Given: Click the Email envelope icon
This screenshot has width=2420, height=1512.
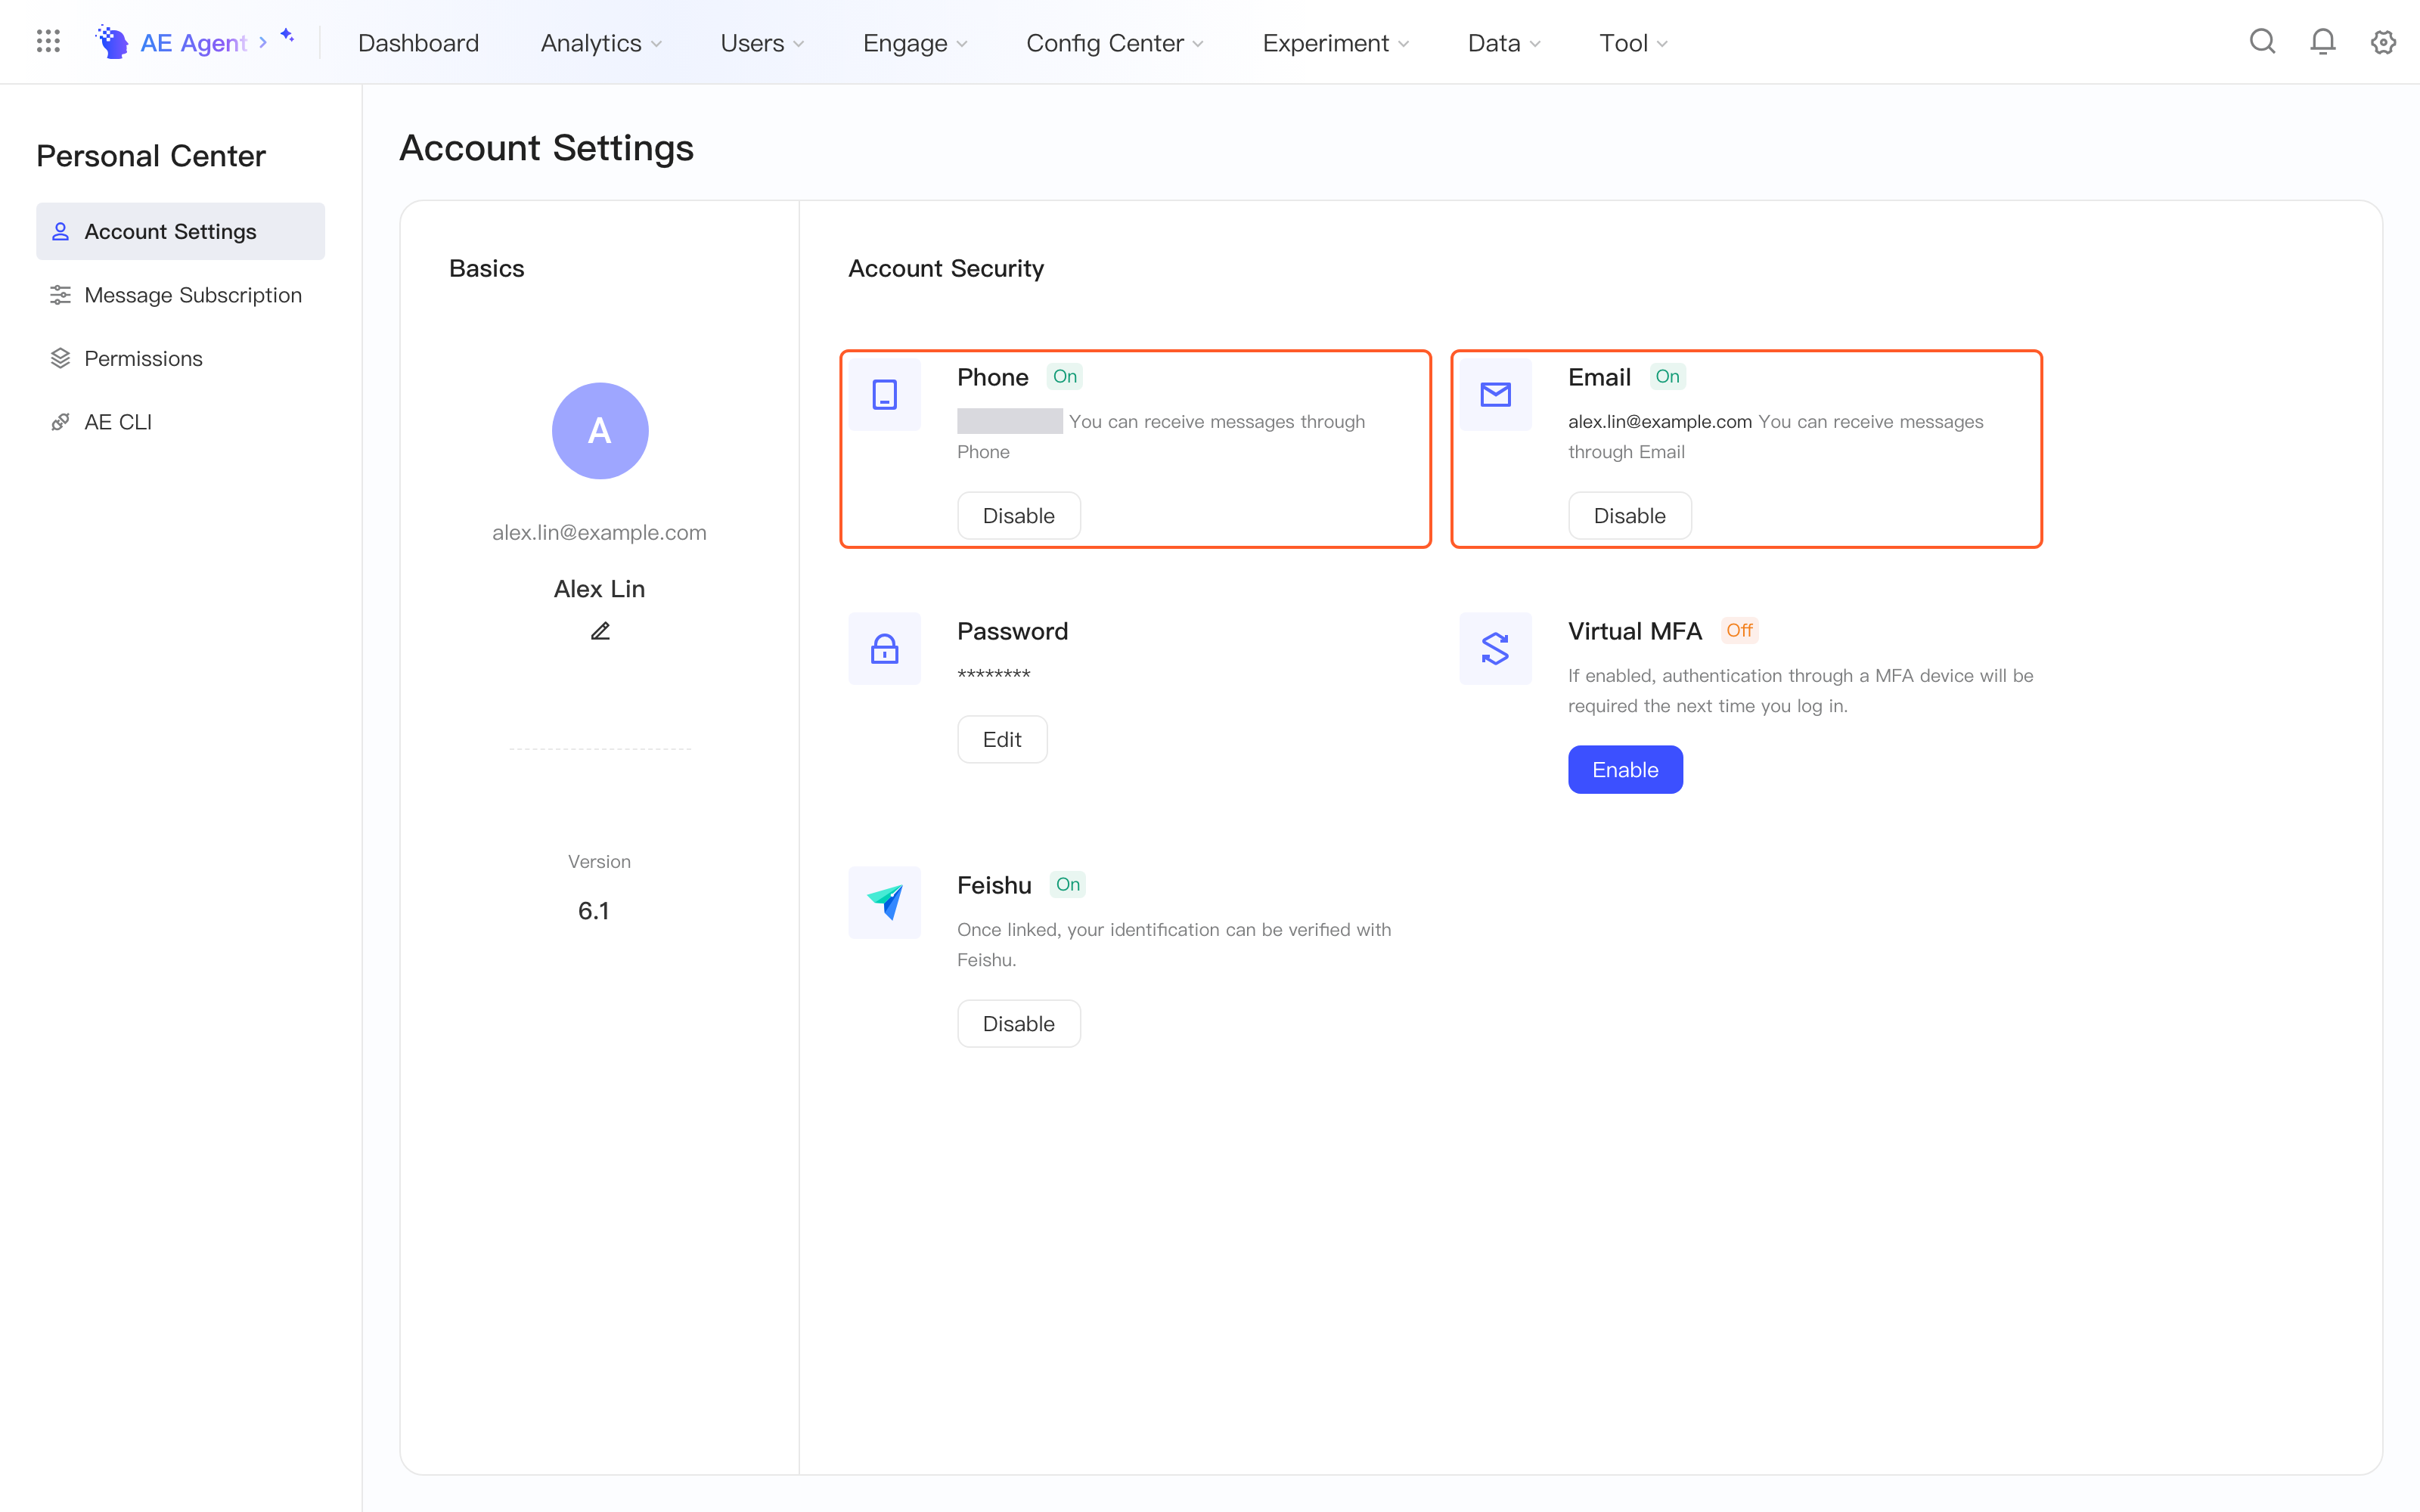Looking at the screenshot, I should pyautogui.click(x=1495, y=395).
